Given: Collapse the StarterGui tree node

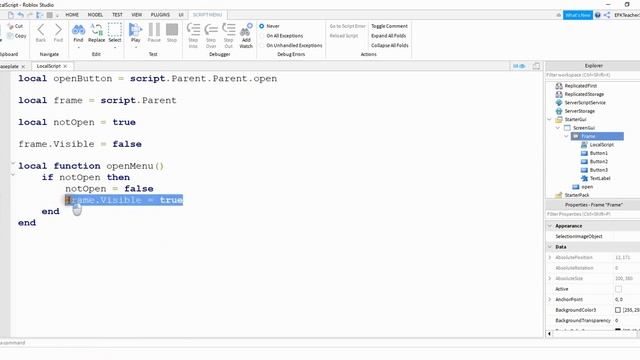Looking at the screenshot, I should point(549,120).
